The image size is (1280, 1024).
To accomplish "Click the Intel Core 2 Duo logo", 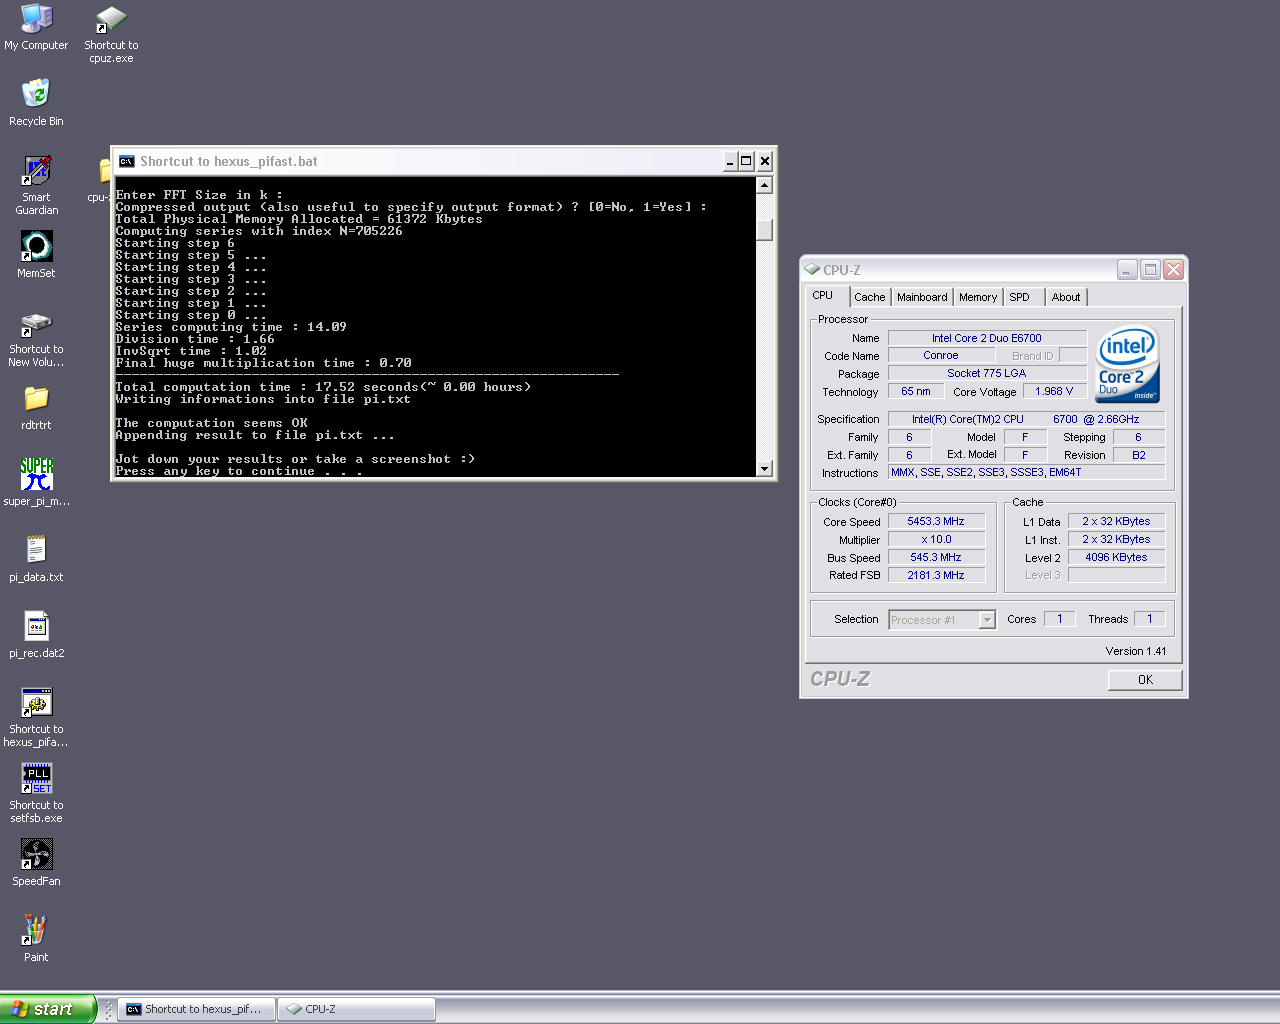I will click(1127, 364).
